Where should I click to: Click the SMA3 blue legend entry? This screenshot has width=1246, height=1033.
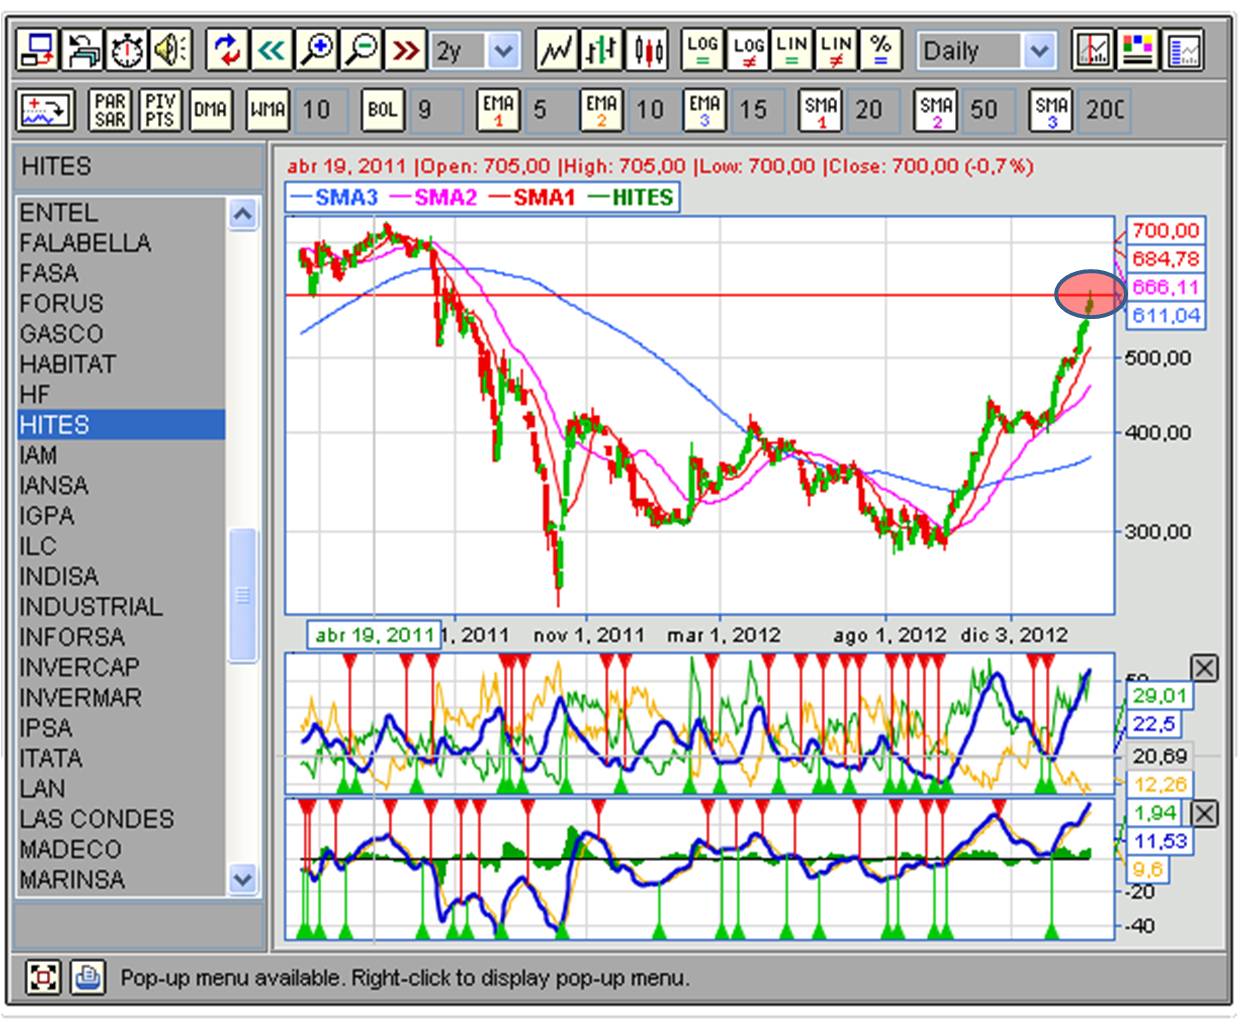[335, 197]
